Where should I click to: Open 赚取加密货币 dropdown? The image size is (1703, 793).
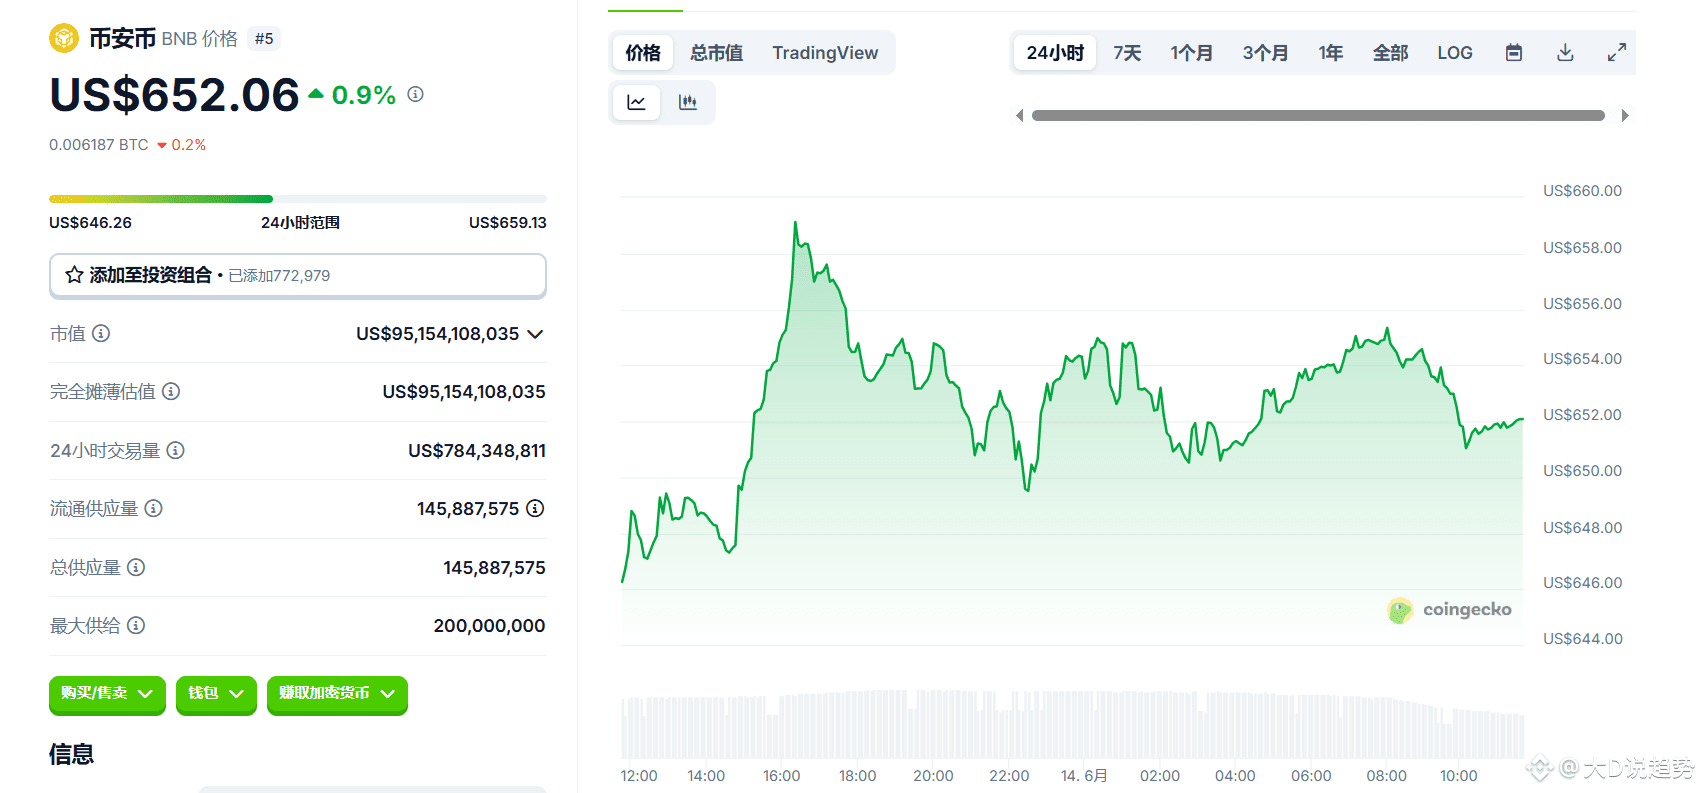(337, 694)
